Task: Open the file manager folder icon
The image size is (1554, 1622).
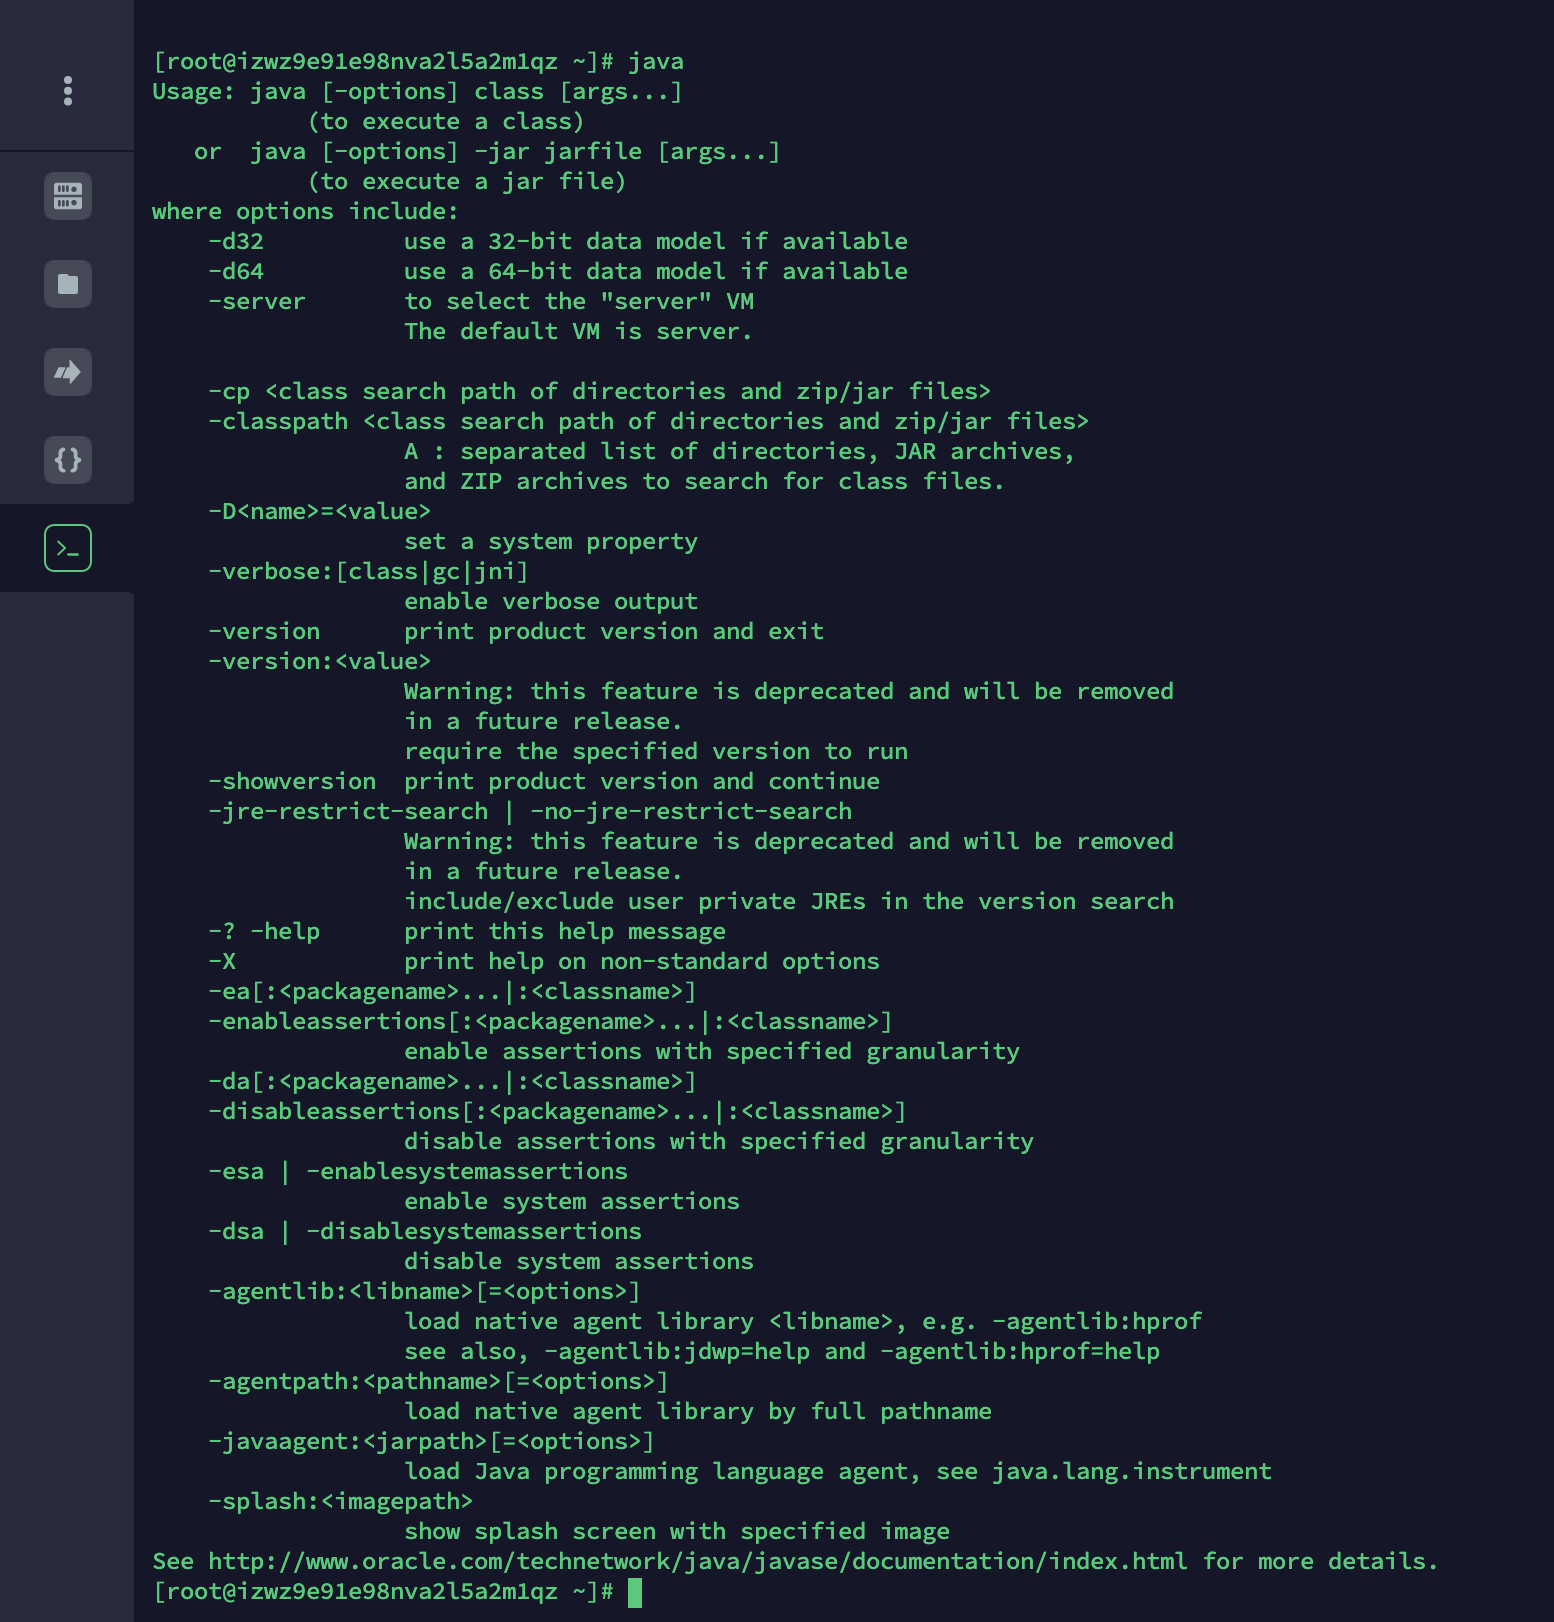Action: point(67,284)
